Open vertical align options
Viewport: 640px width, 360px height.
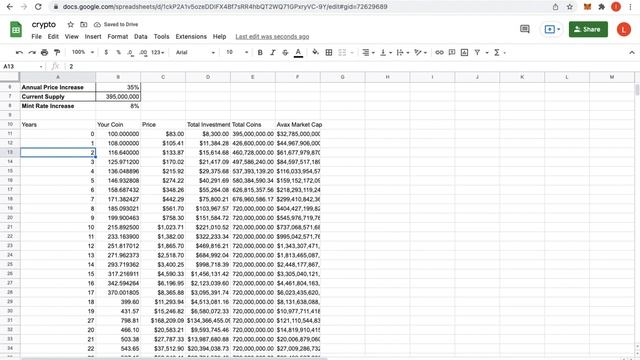coord(385,52)
